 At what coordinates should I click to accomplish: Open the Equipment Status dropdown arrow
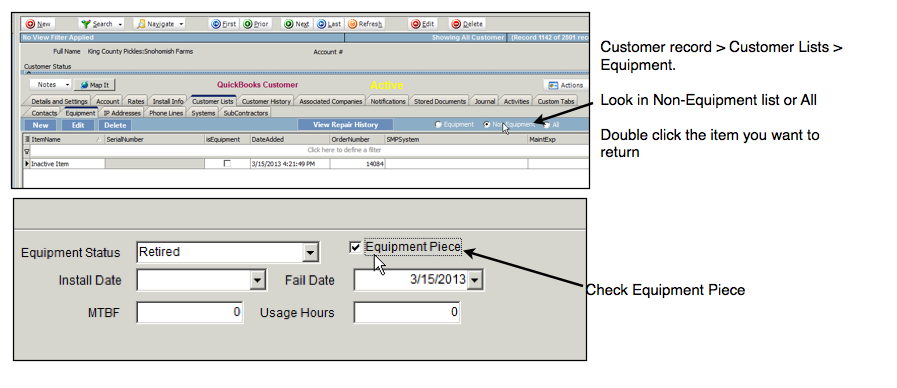pos(311,252)
